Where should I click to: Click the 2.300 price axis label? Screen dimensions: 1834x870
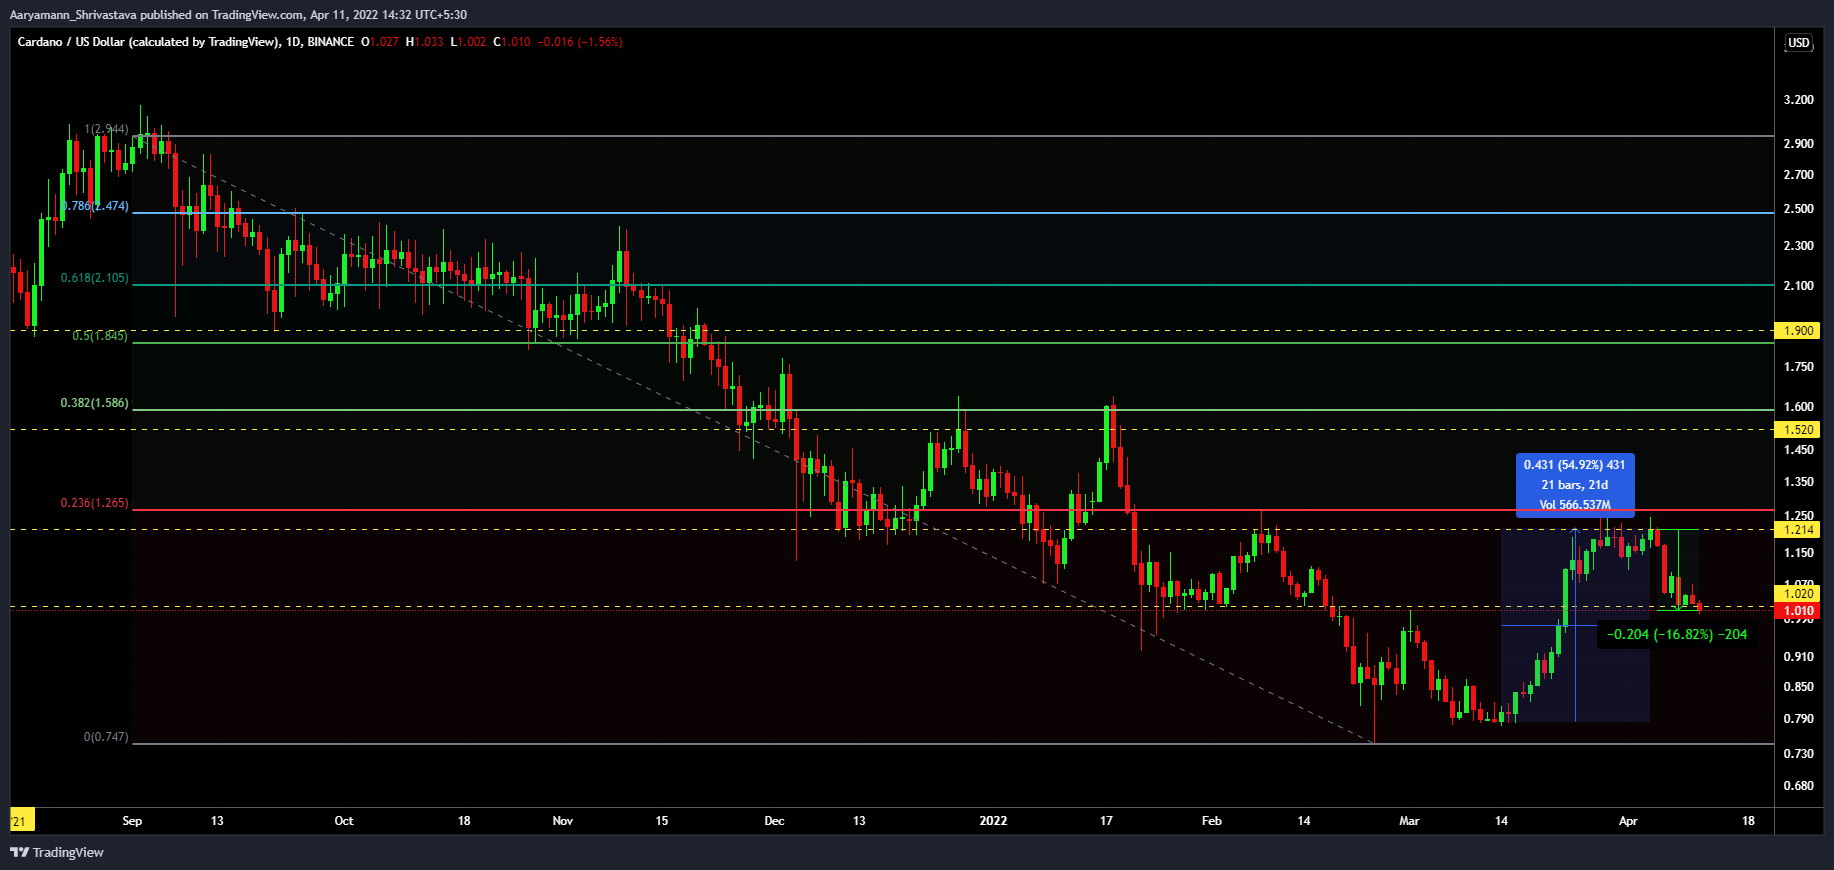click(1799, 246)
